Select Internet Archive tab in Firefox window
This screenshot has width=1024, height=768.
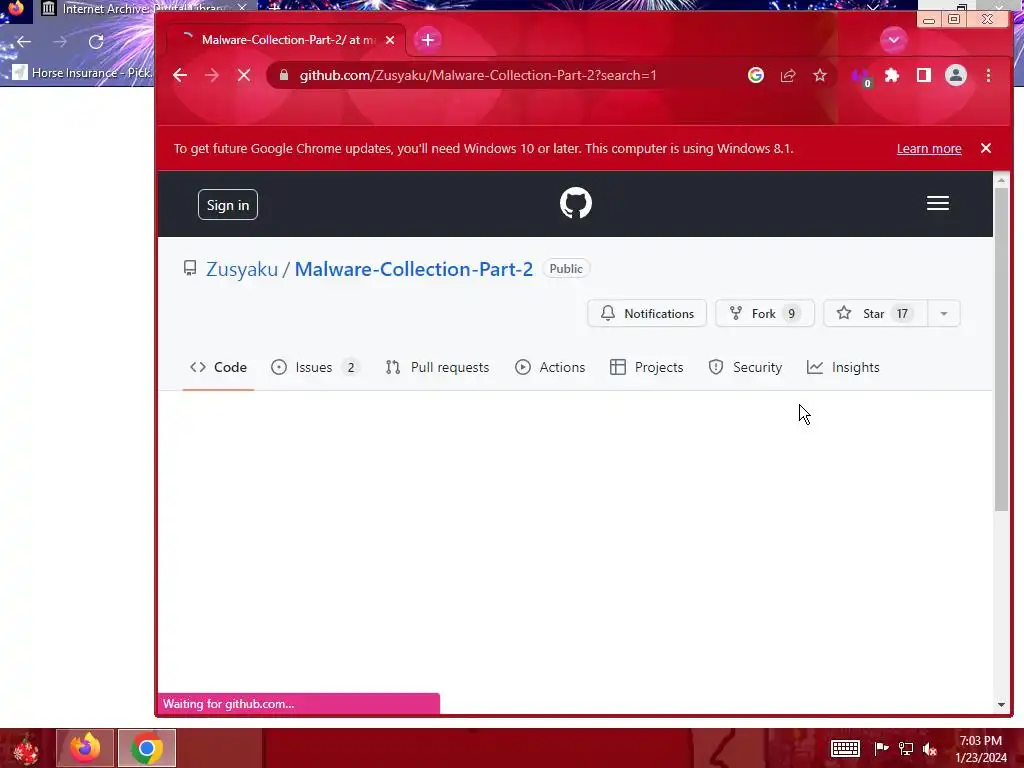point(140,9)
